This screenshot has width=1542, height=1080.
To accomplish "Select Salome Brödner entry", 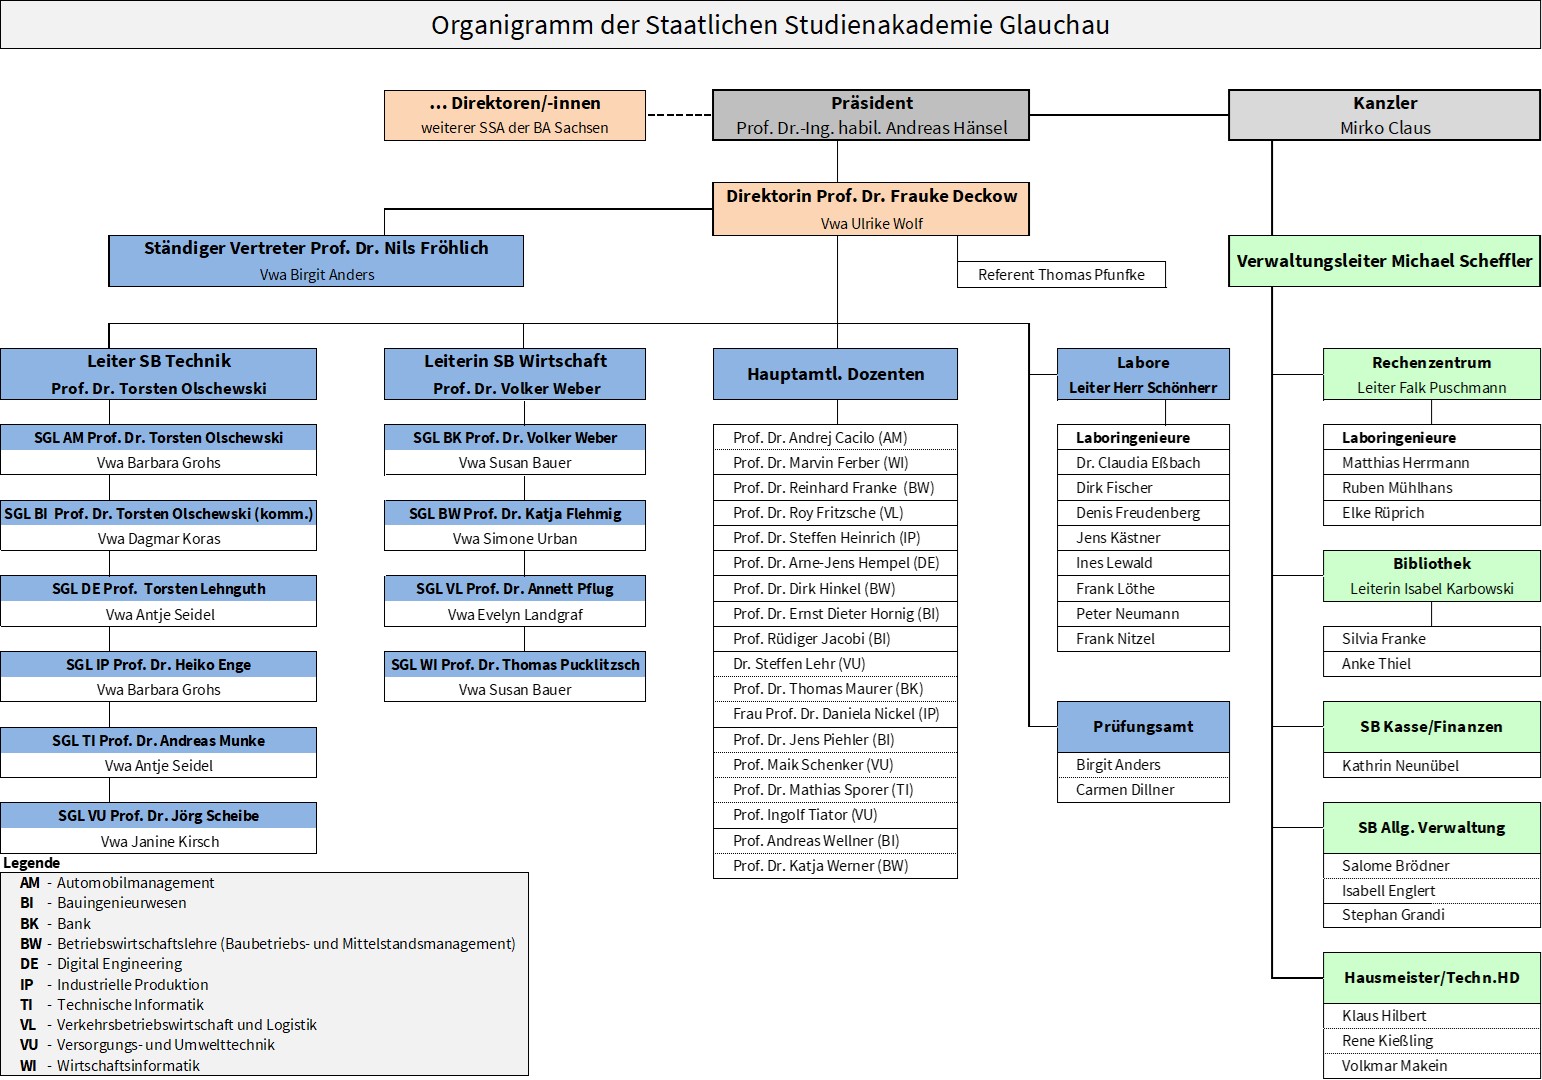I will point(1432,865).
